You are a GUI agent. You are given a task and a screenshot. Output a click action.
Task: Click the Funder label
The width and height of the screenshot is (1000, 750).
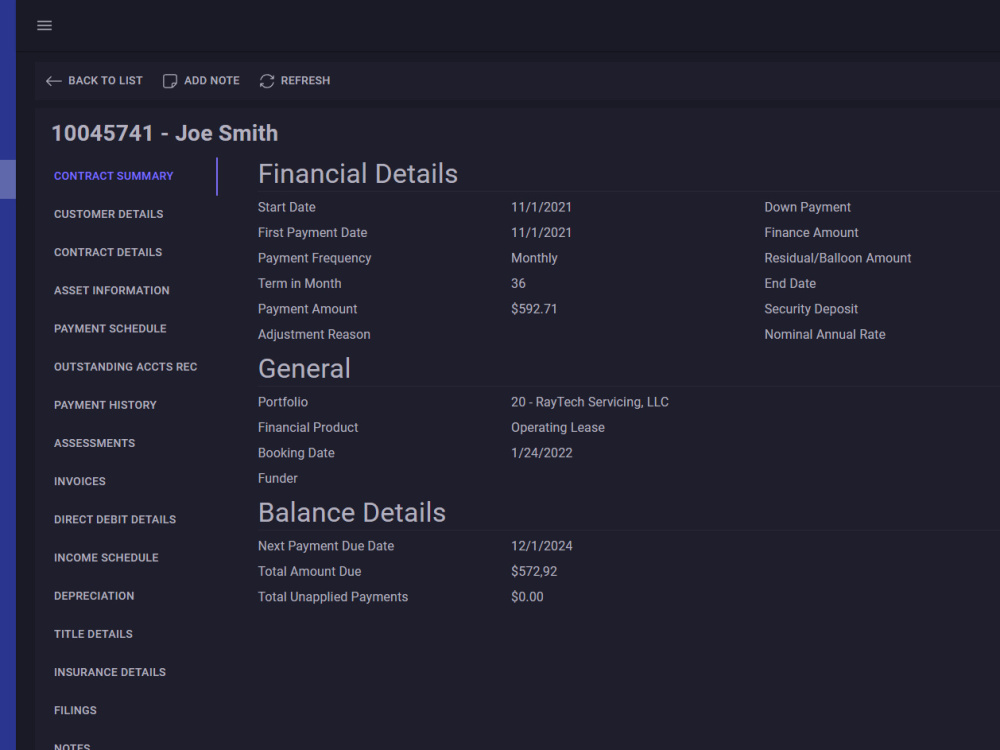(x=277, y=479)
